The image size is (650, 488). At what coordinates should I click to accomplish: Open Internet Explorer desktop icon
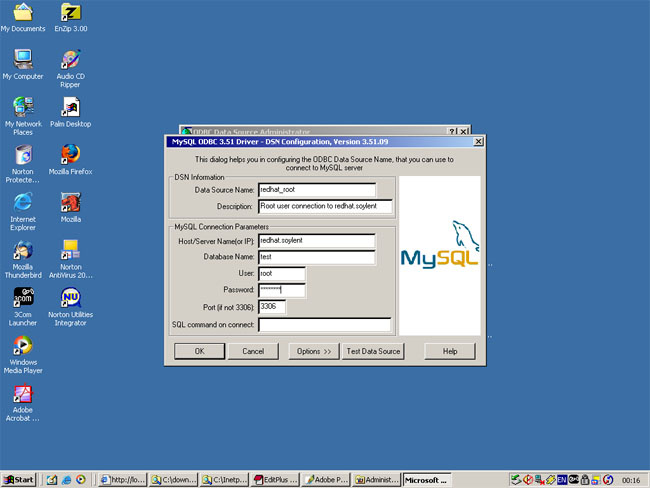(x=22, y=202)
